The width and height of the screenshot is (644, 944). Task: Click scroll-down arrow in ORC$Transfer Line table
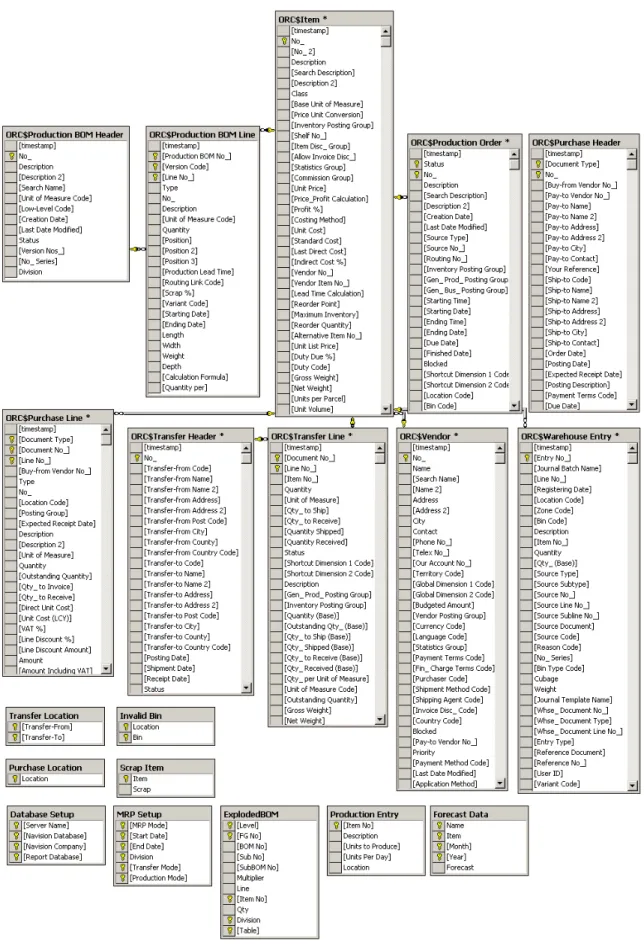(380, 719)
